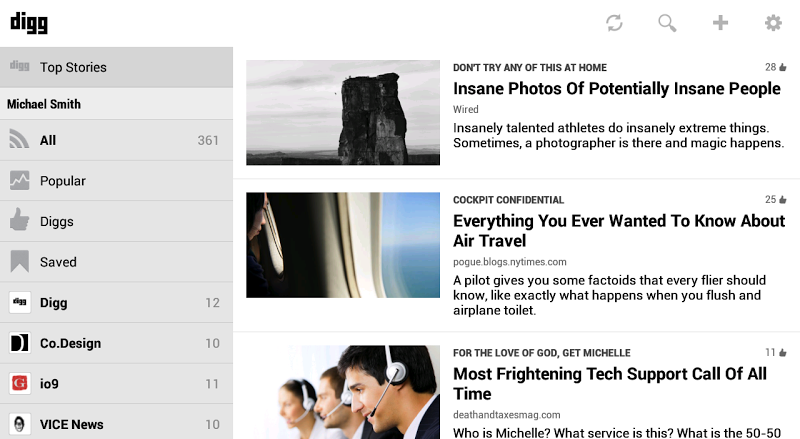Open settings via the gear icon
The height and width of the screenshot is (439, 800).
(773, 23)
